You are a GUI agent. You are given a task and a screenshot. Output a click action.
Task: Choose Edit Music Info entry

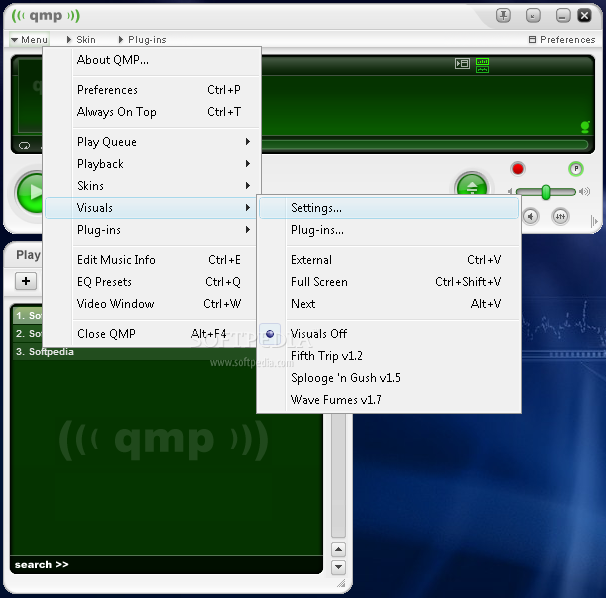click(x=152, y=260)
